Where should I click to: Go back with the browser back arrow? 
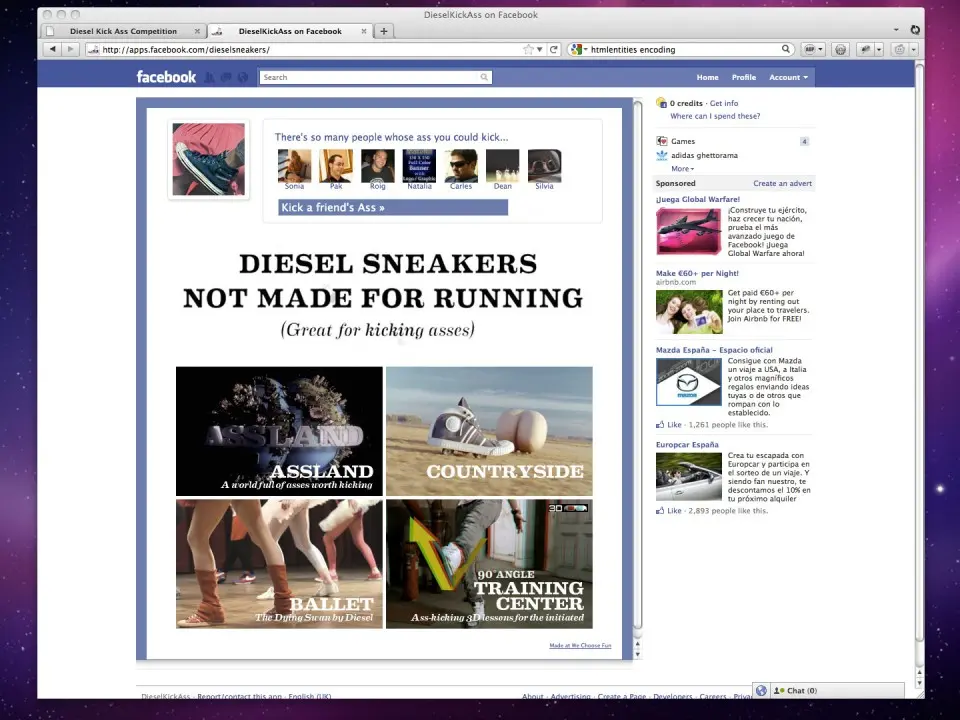[52, 49]
